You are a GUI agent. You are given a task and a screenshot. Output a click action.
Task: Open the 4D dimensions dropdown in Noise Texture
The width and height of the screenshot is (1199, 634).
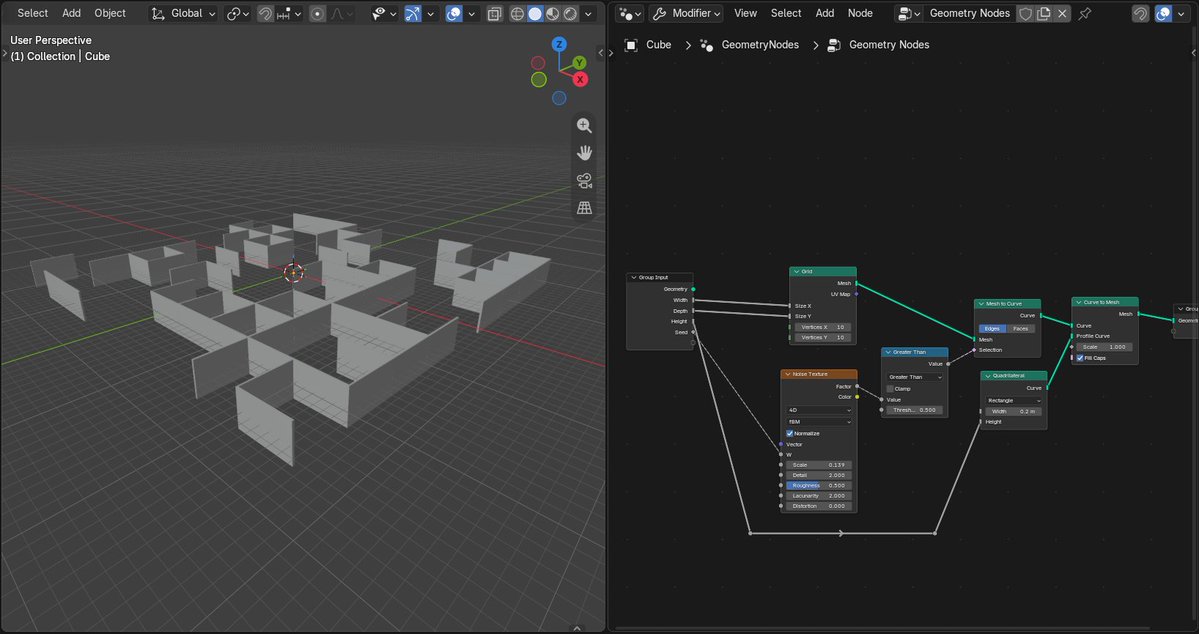[819, 411]
